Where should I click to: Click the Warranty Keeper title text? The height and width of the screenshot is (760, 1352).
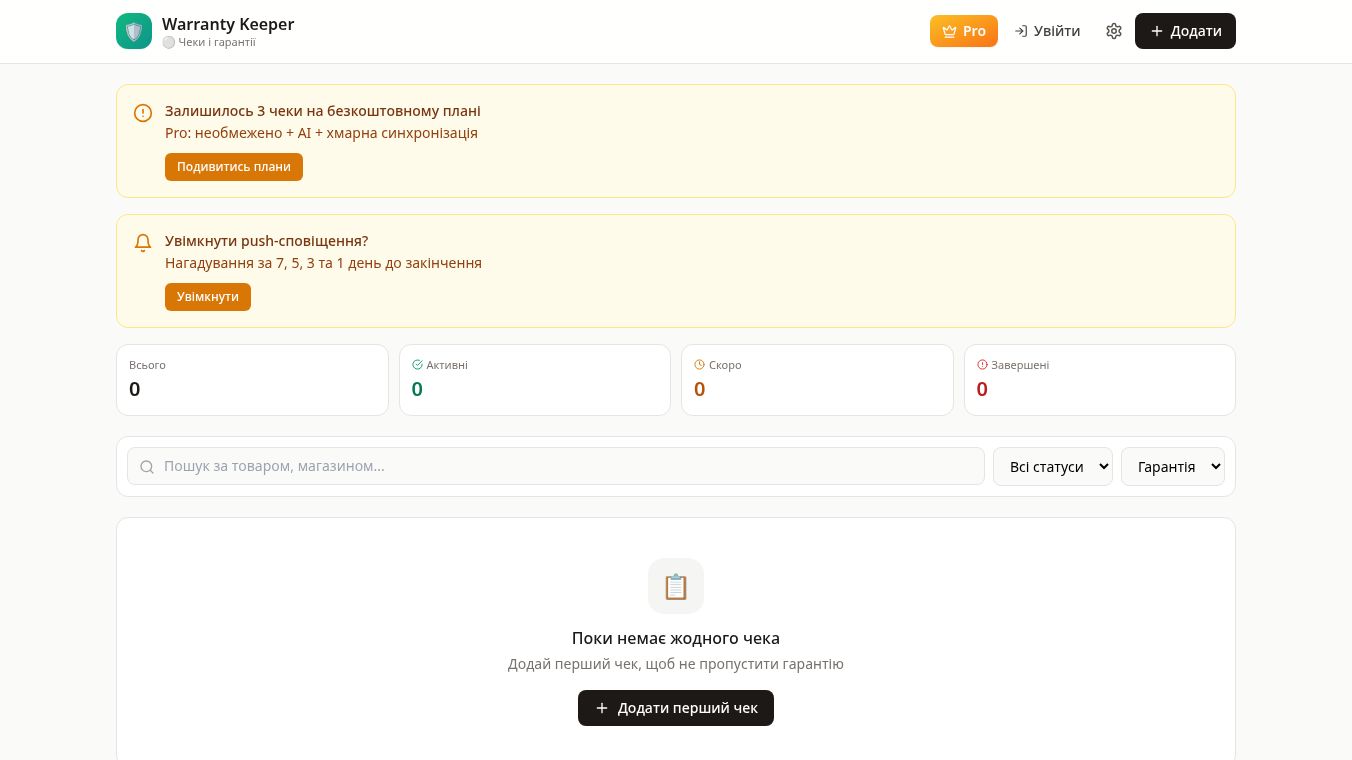pos(228,24)
